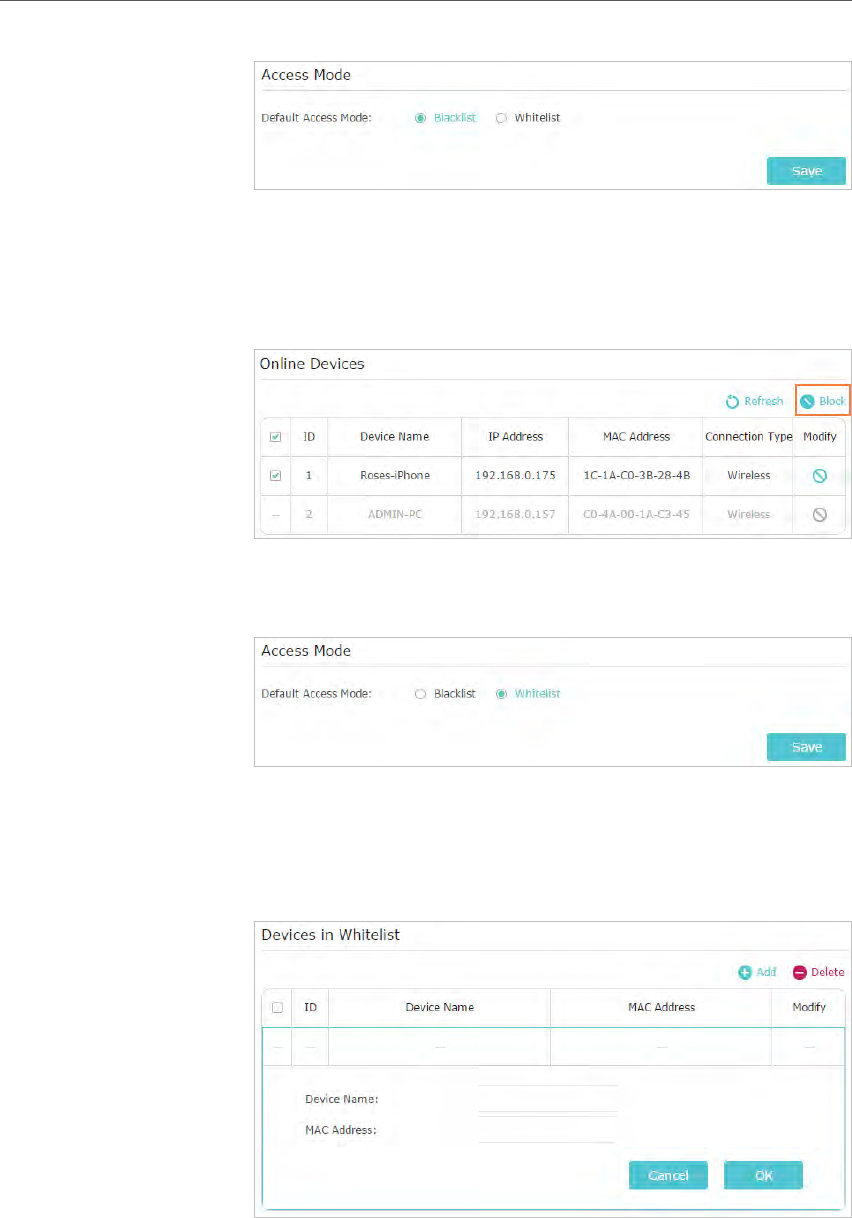Select the ADMIN-PC device name cell
This screenshot has height=1218, width=852.
click(x=395, y=514)
